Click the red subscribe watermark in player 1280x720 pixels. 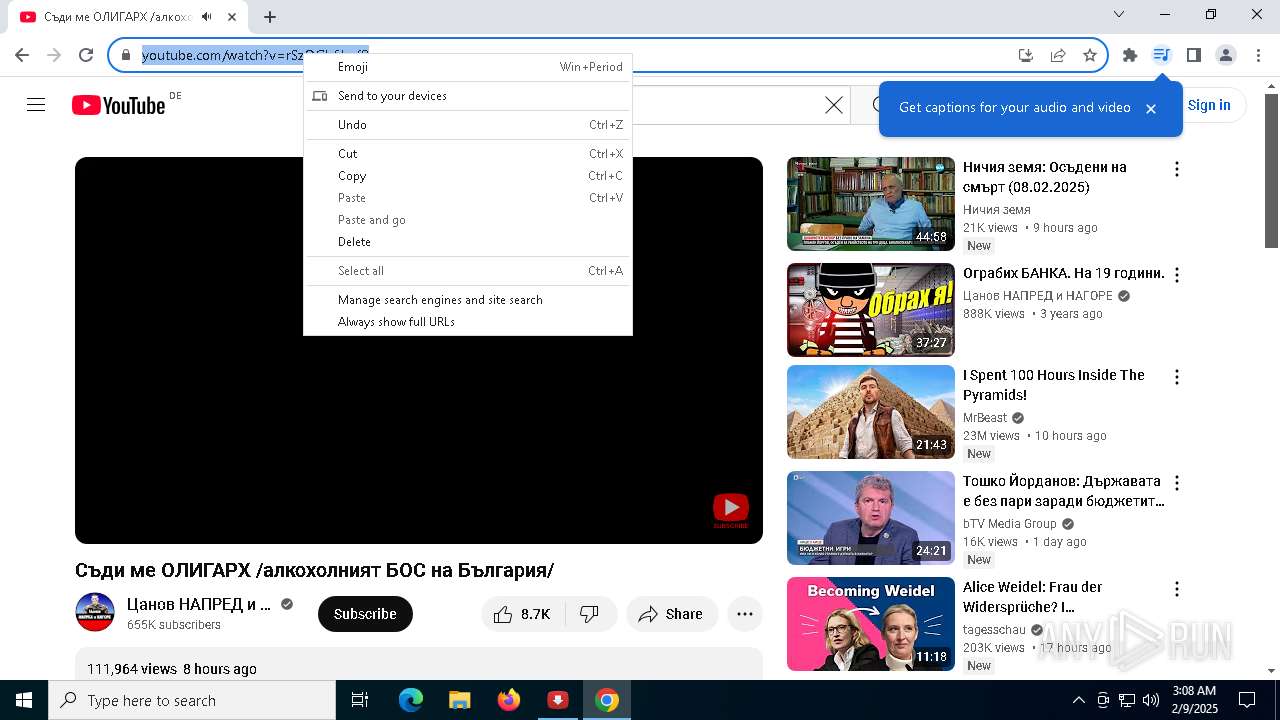(730, 511)
